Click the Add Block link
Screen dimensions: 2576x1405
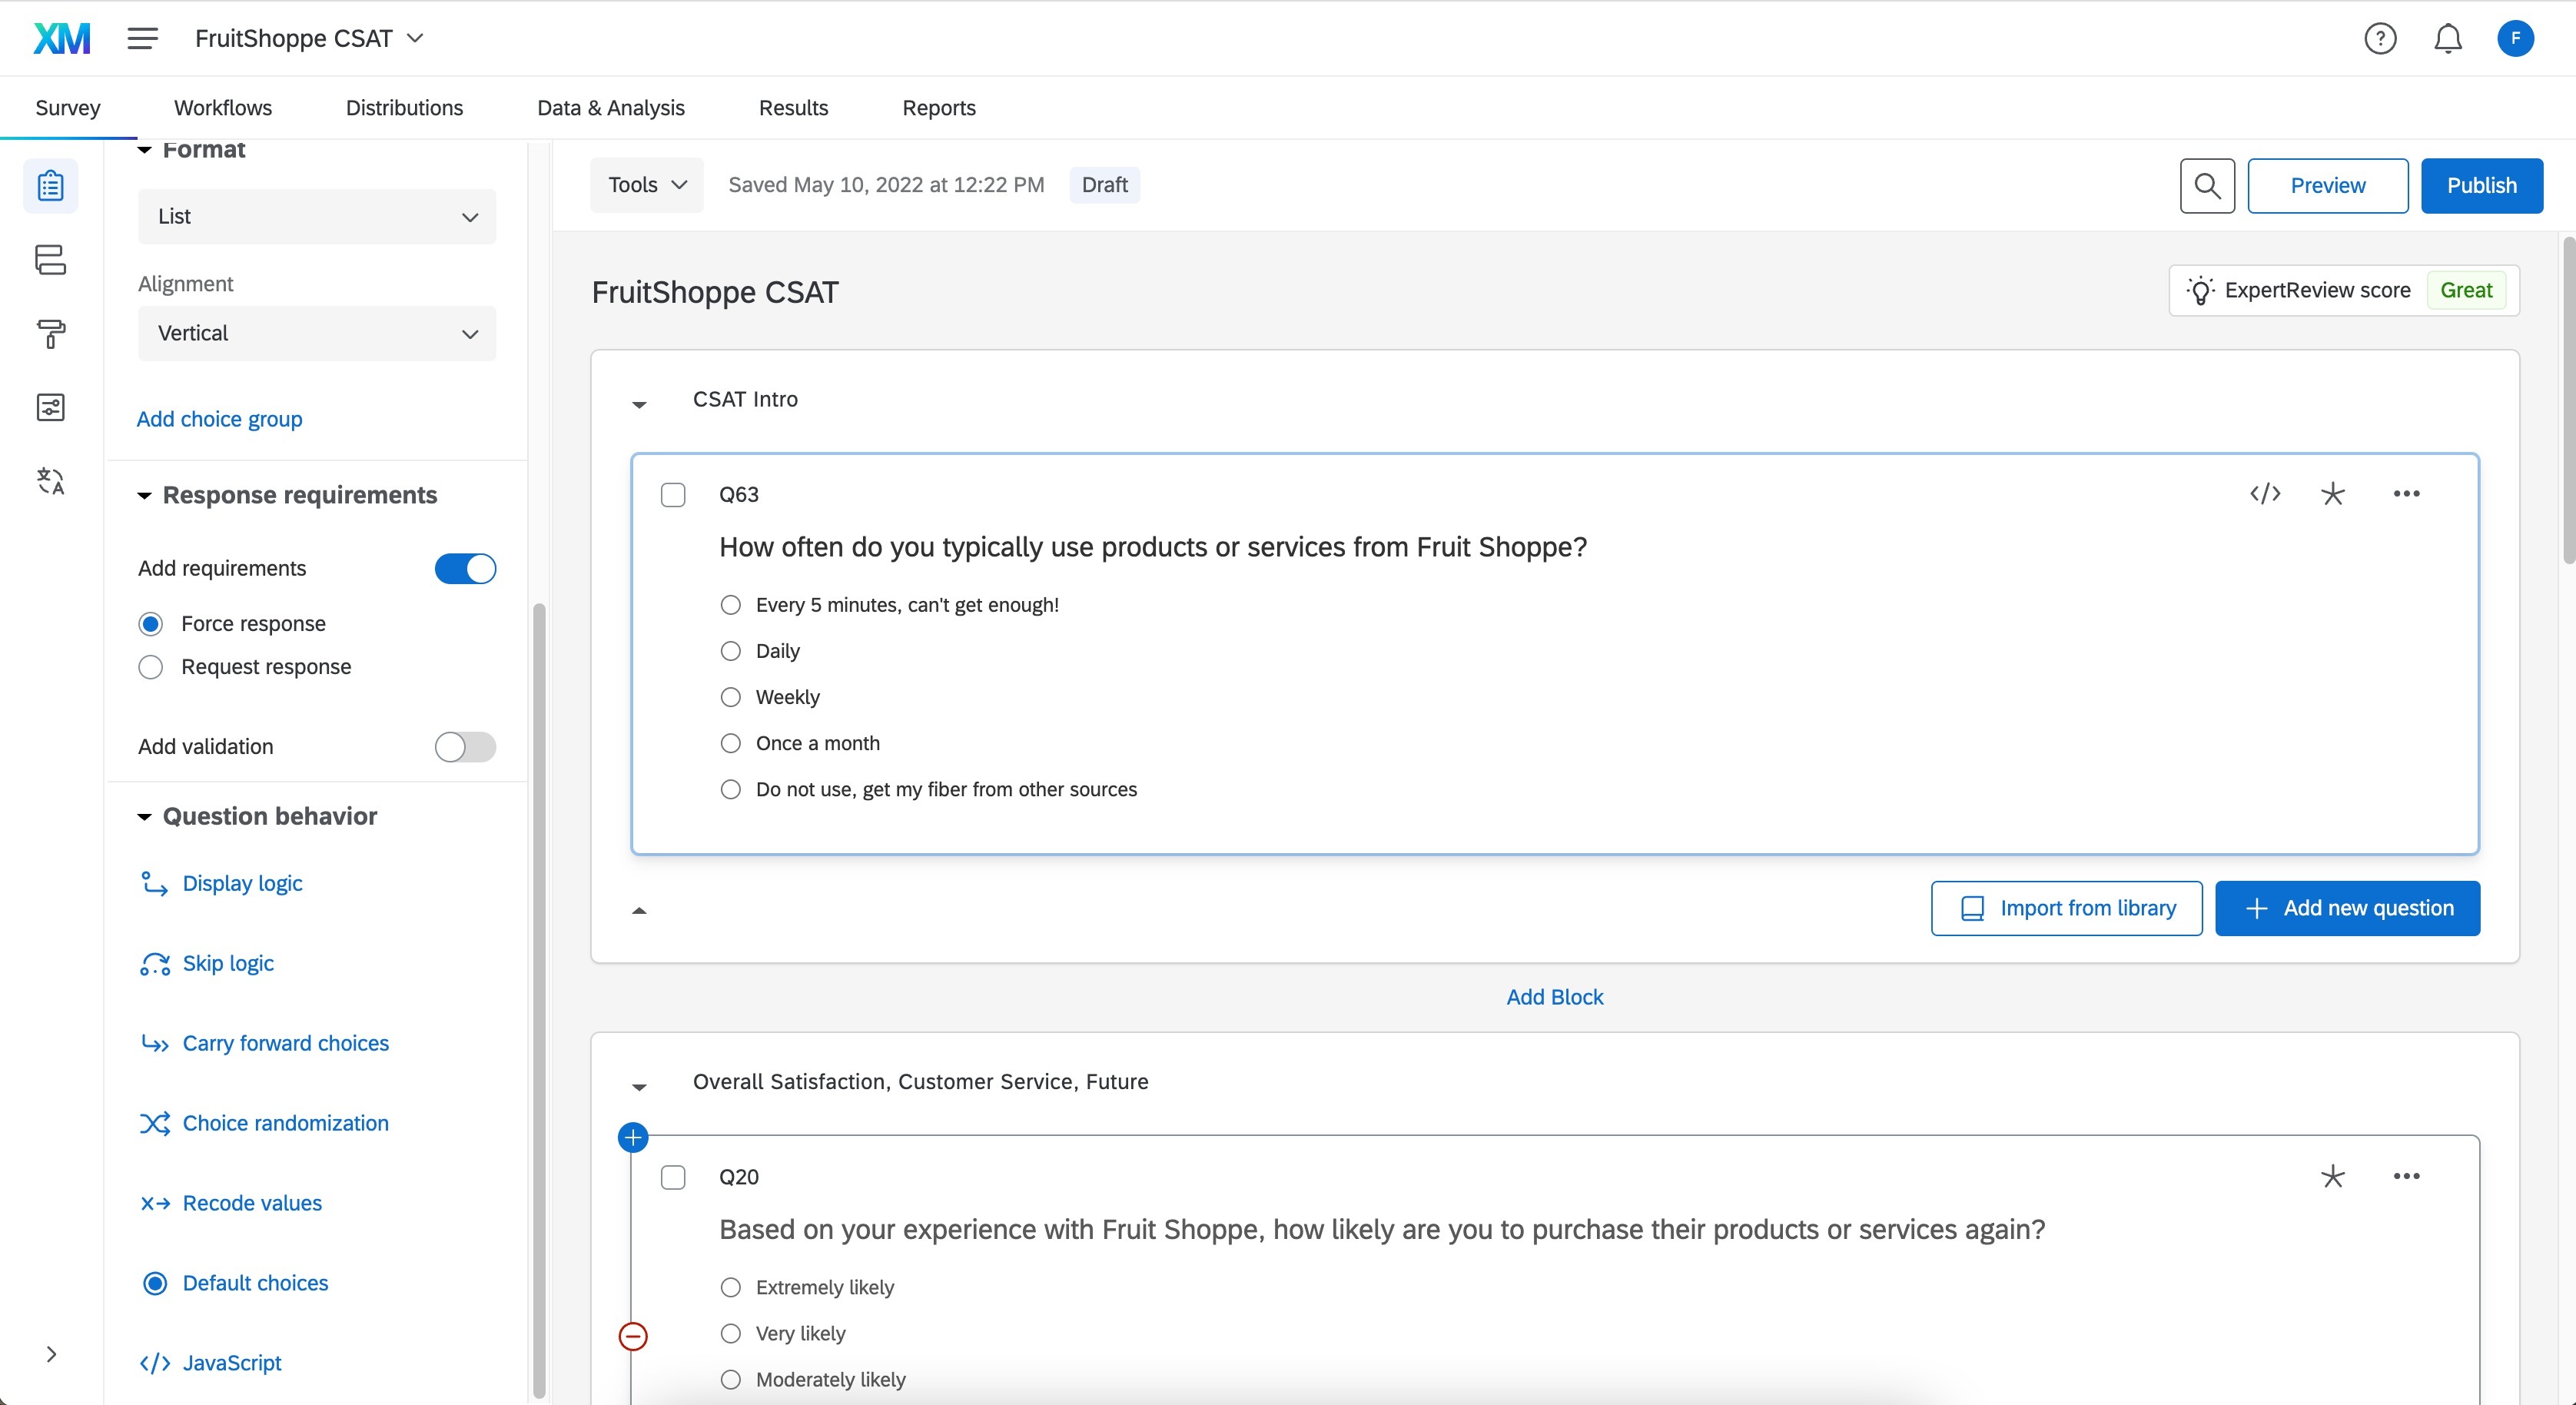(x=1554, y=997)
